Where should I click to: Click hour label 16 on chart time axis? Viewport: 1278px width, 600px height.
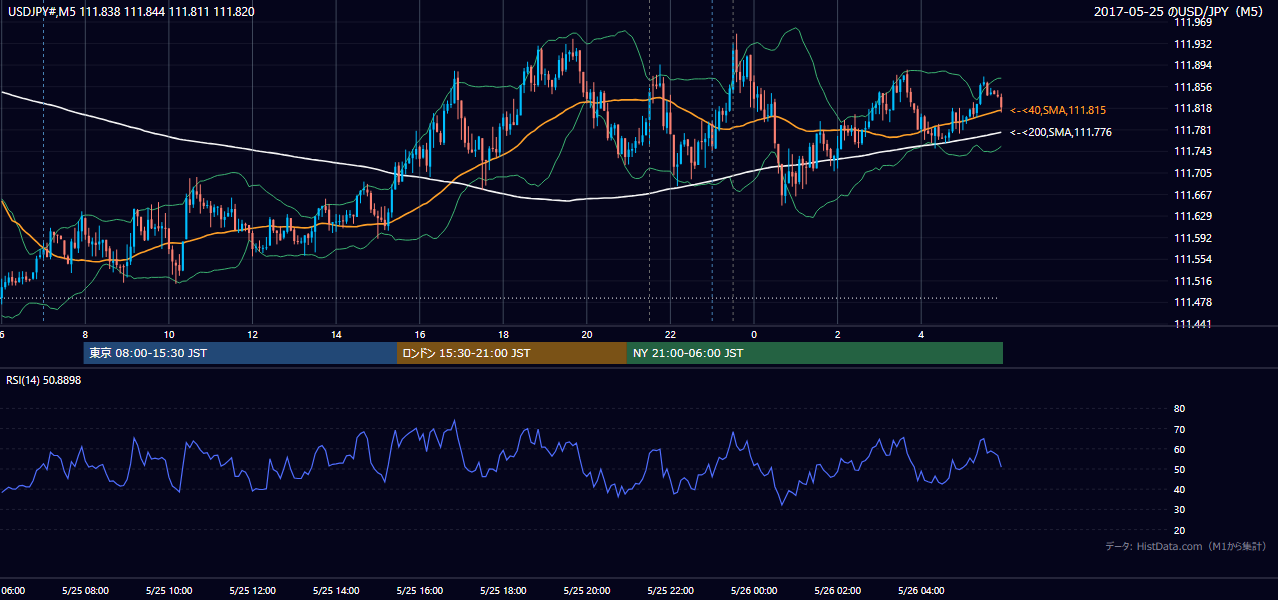pos(420,335)
